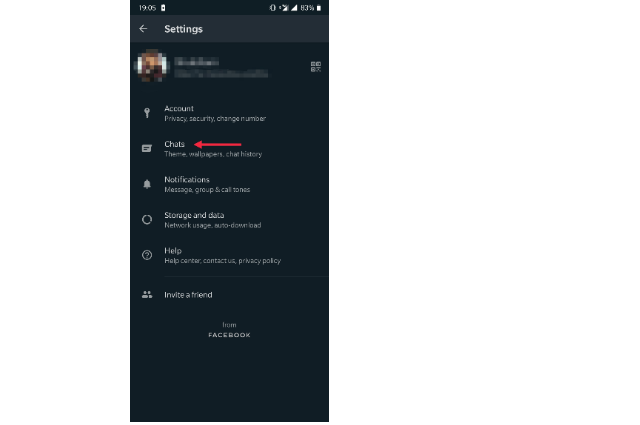Open Storage and data settings

pyautogui.click(x=229, y=220)
